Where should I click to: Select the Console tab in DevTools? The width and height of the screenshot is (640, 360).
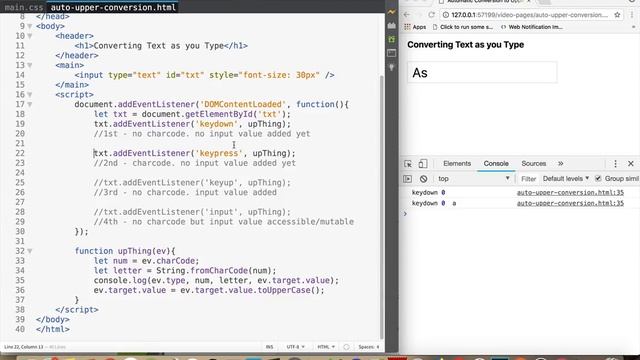coord(496,164)
